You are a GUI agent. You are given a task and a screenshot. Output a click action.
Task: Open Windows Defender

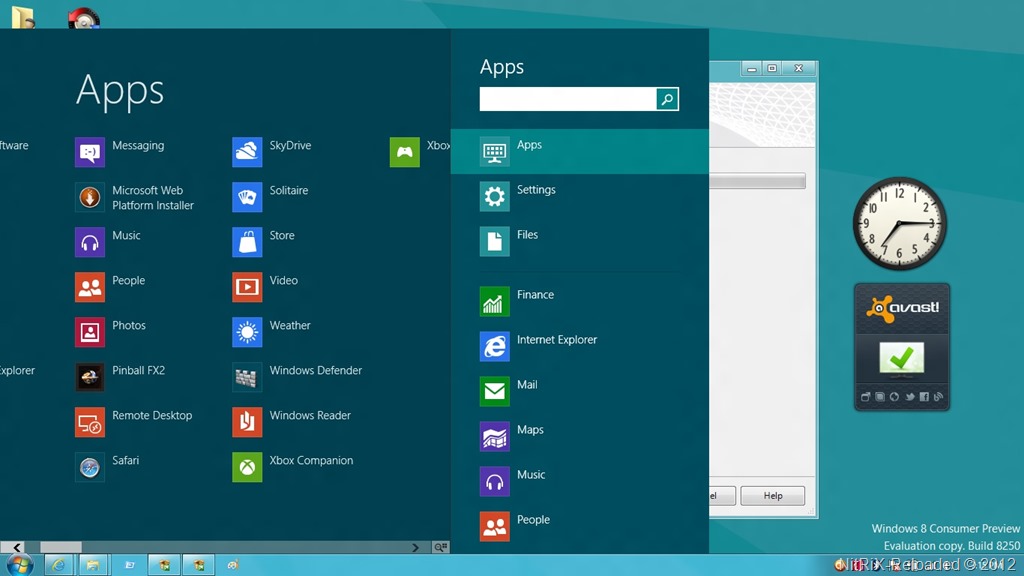[x=247, y=377]
